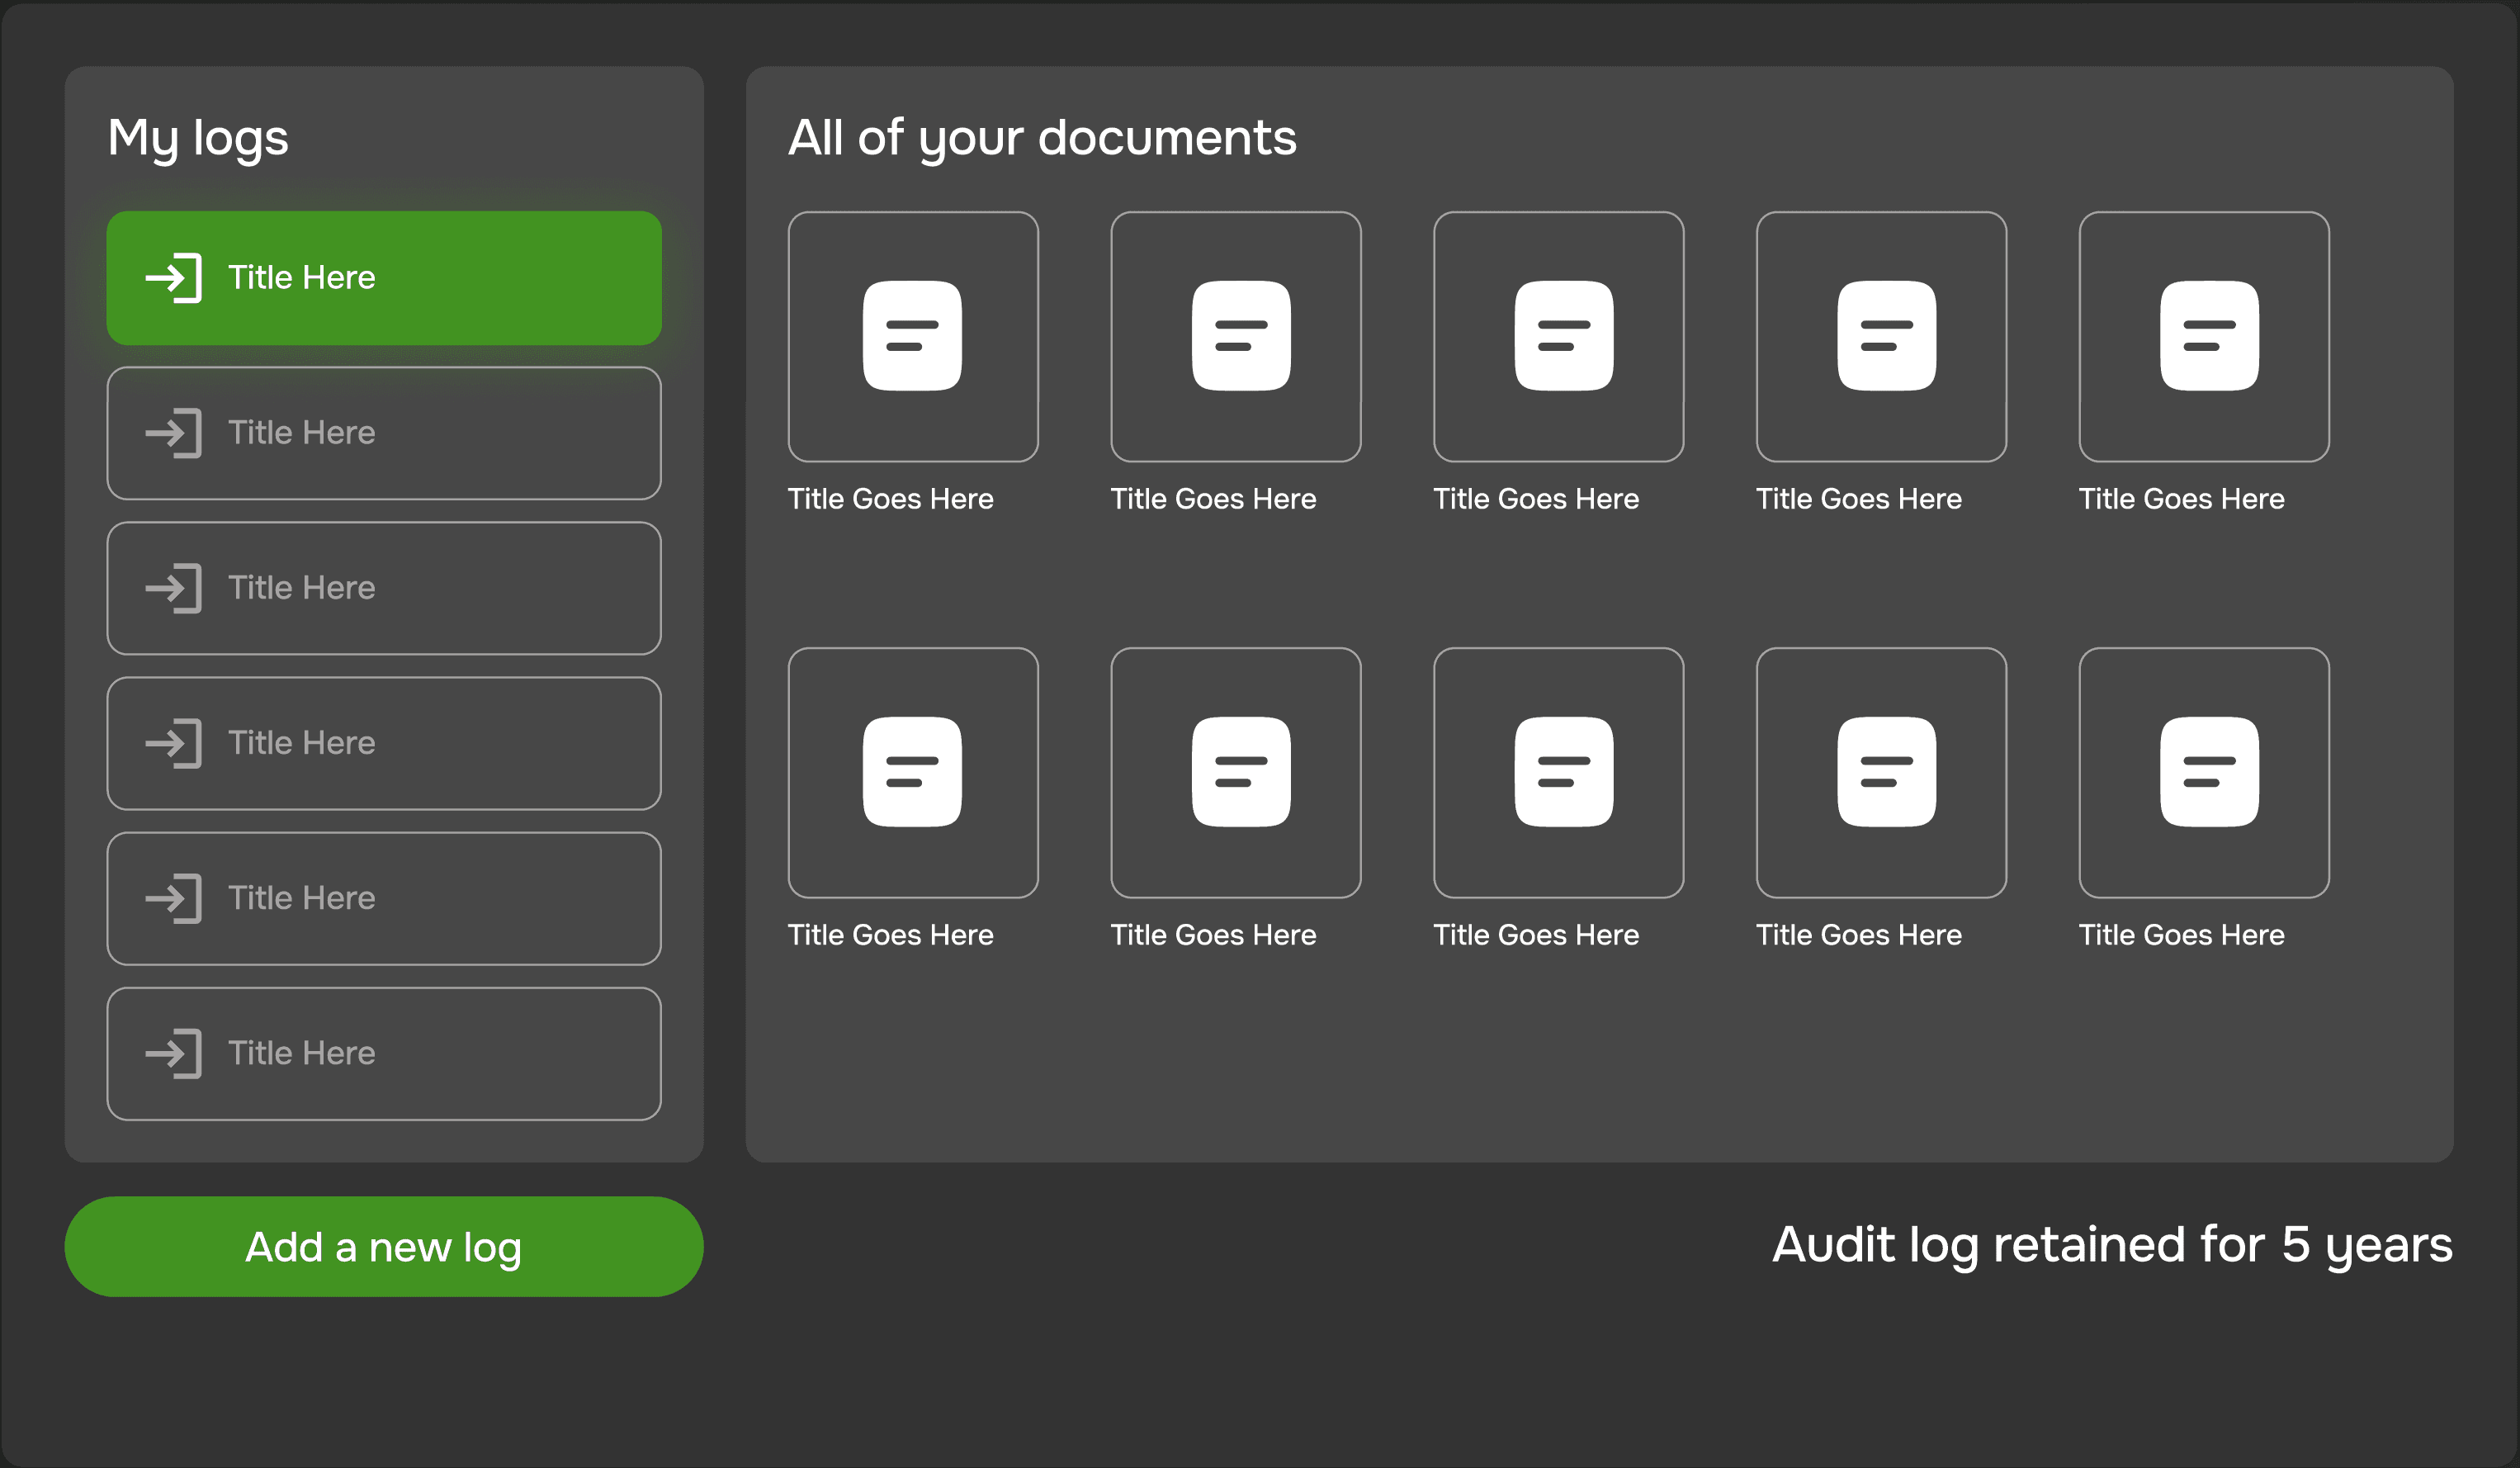Select 'Title Here' text in the second log entry
2520x1468 pixels.
click(x=302, y=433)
